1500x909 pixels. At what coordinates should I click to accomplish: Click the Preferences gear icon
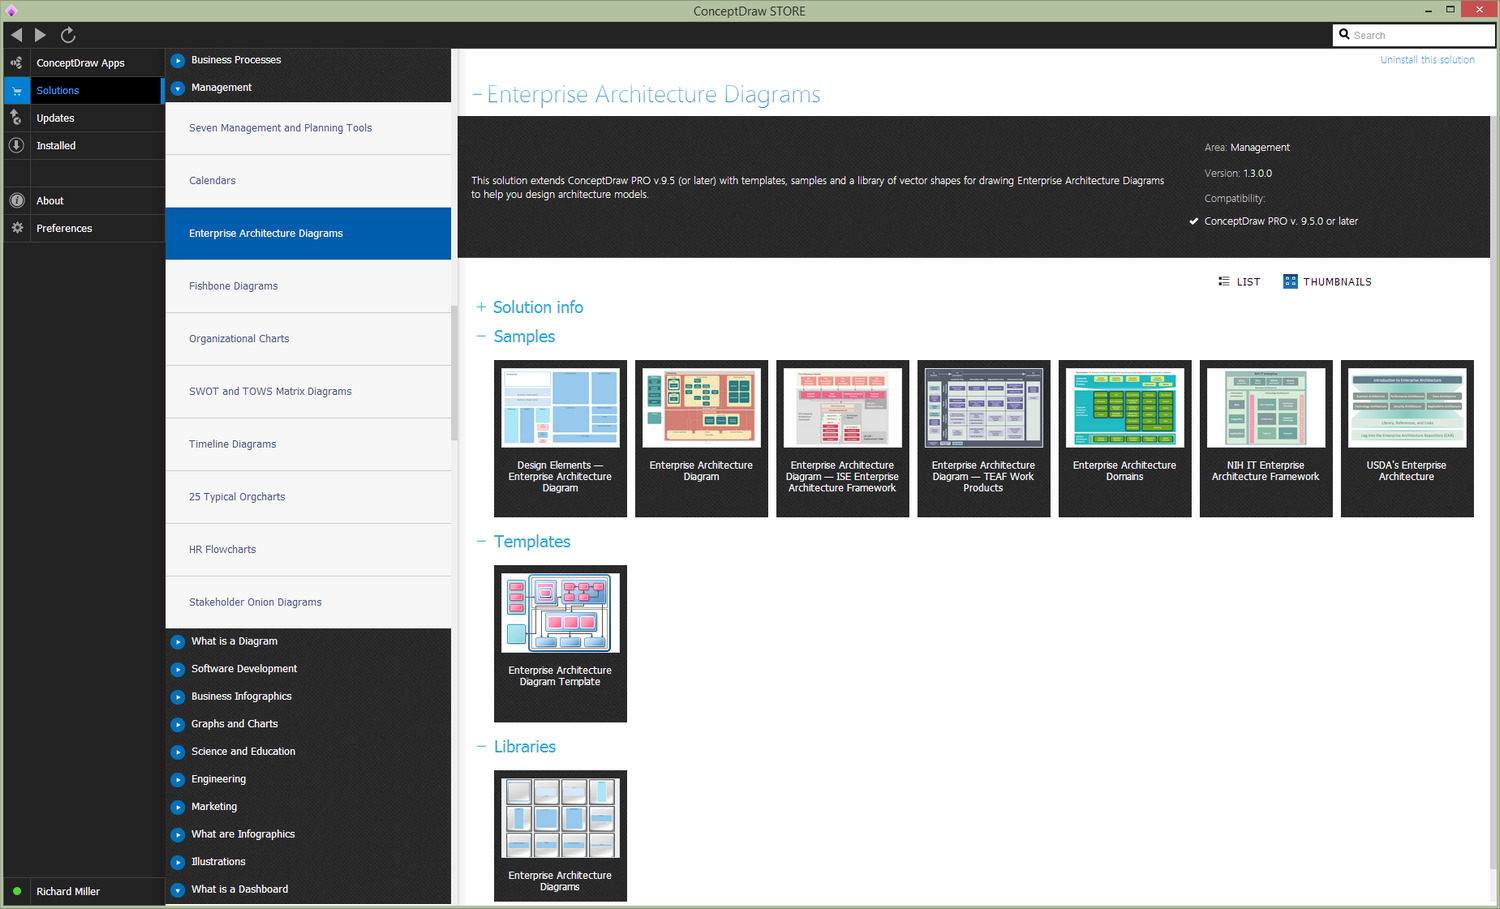tap(16, 228)
